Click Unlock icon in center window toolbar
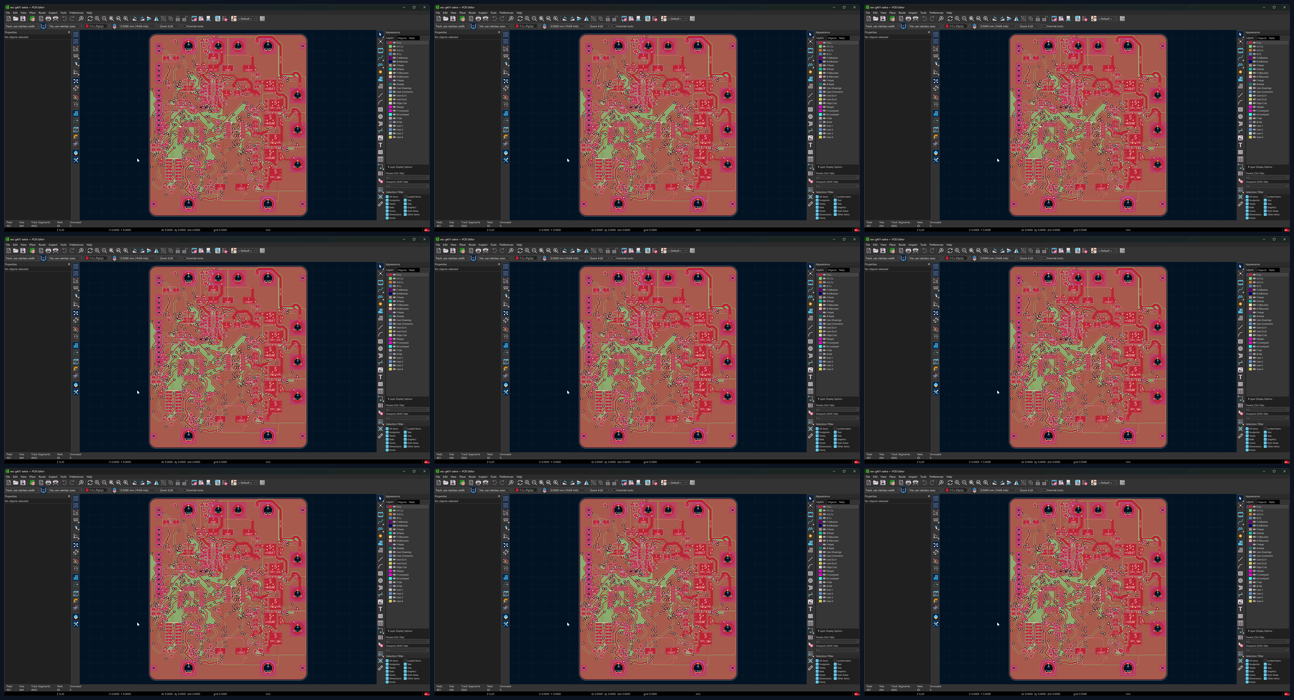Image resolution: width=1294 pixels, height=700 pixels. [614, 250]
